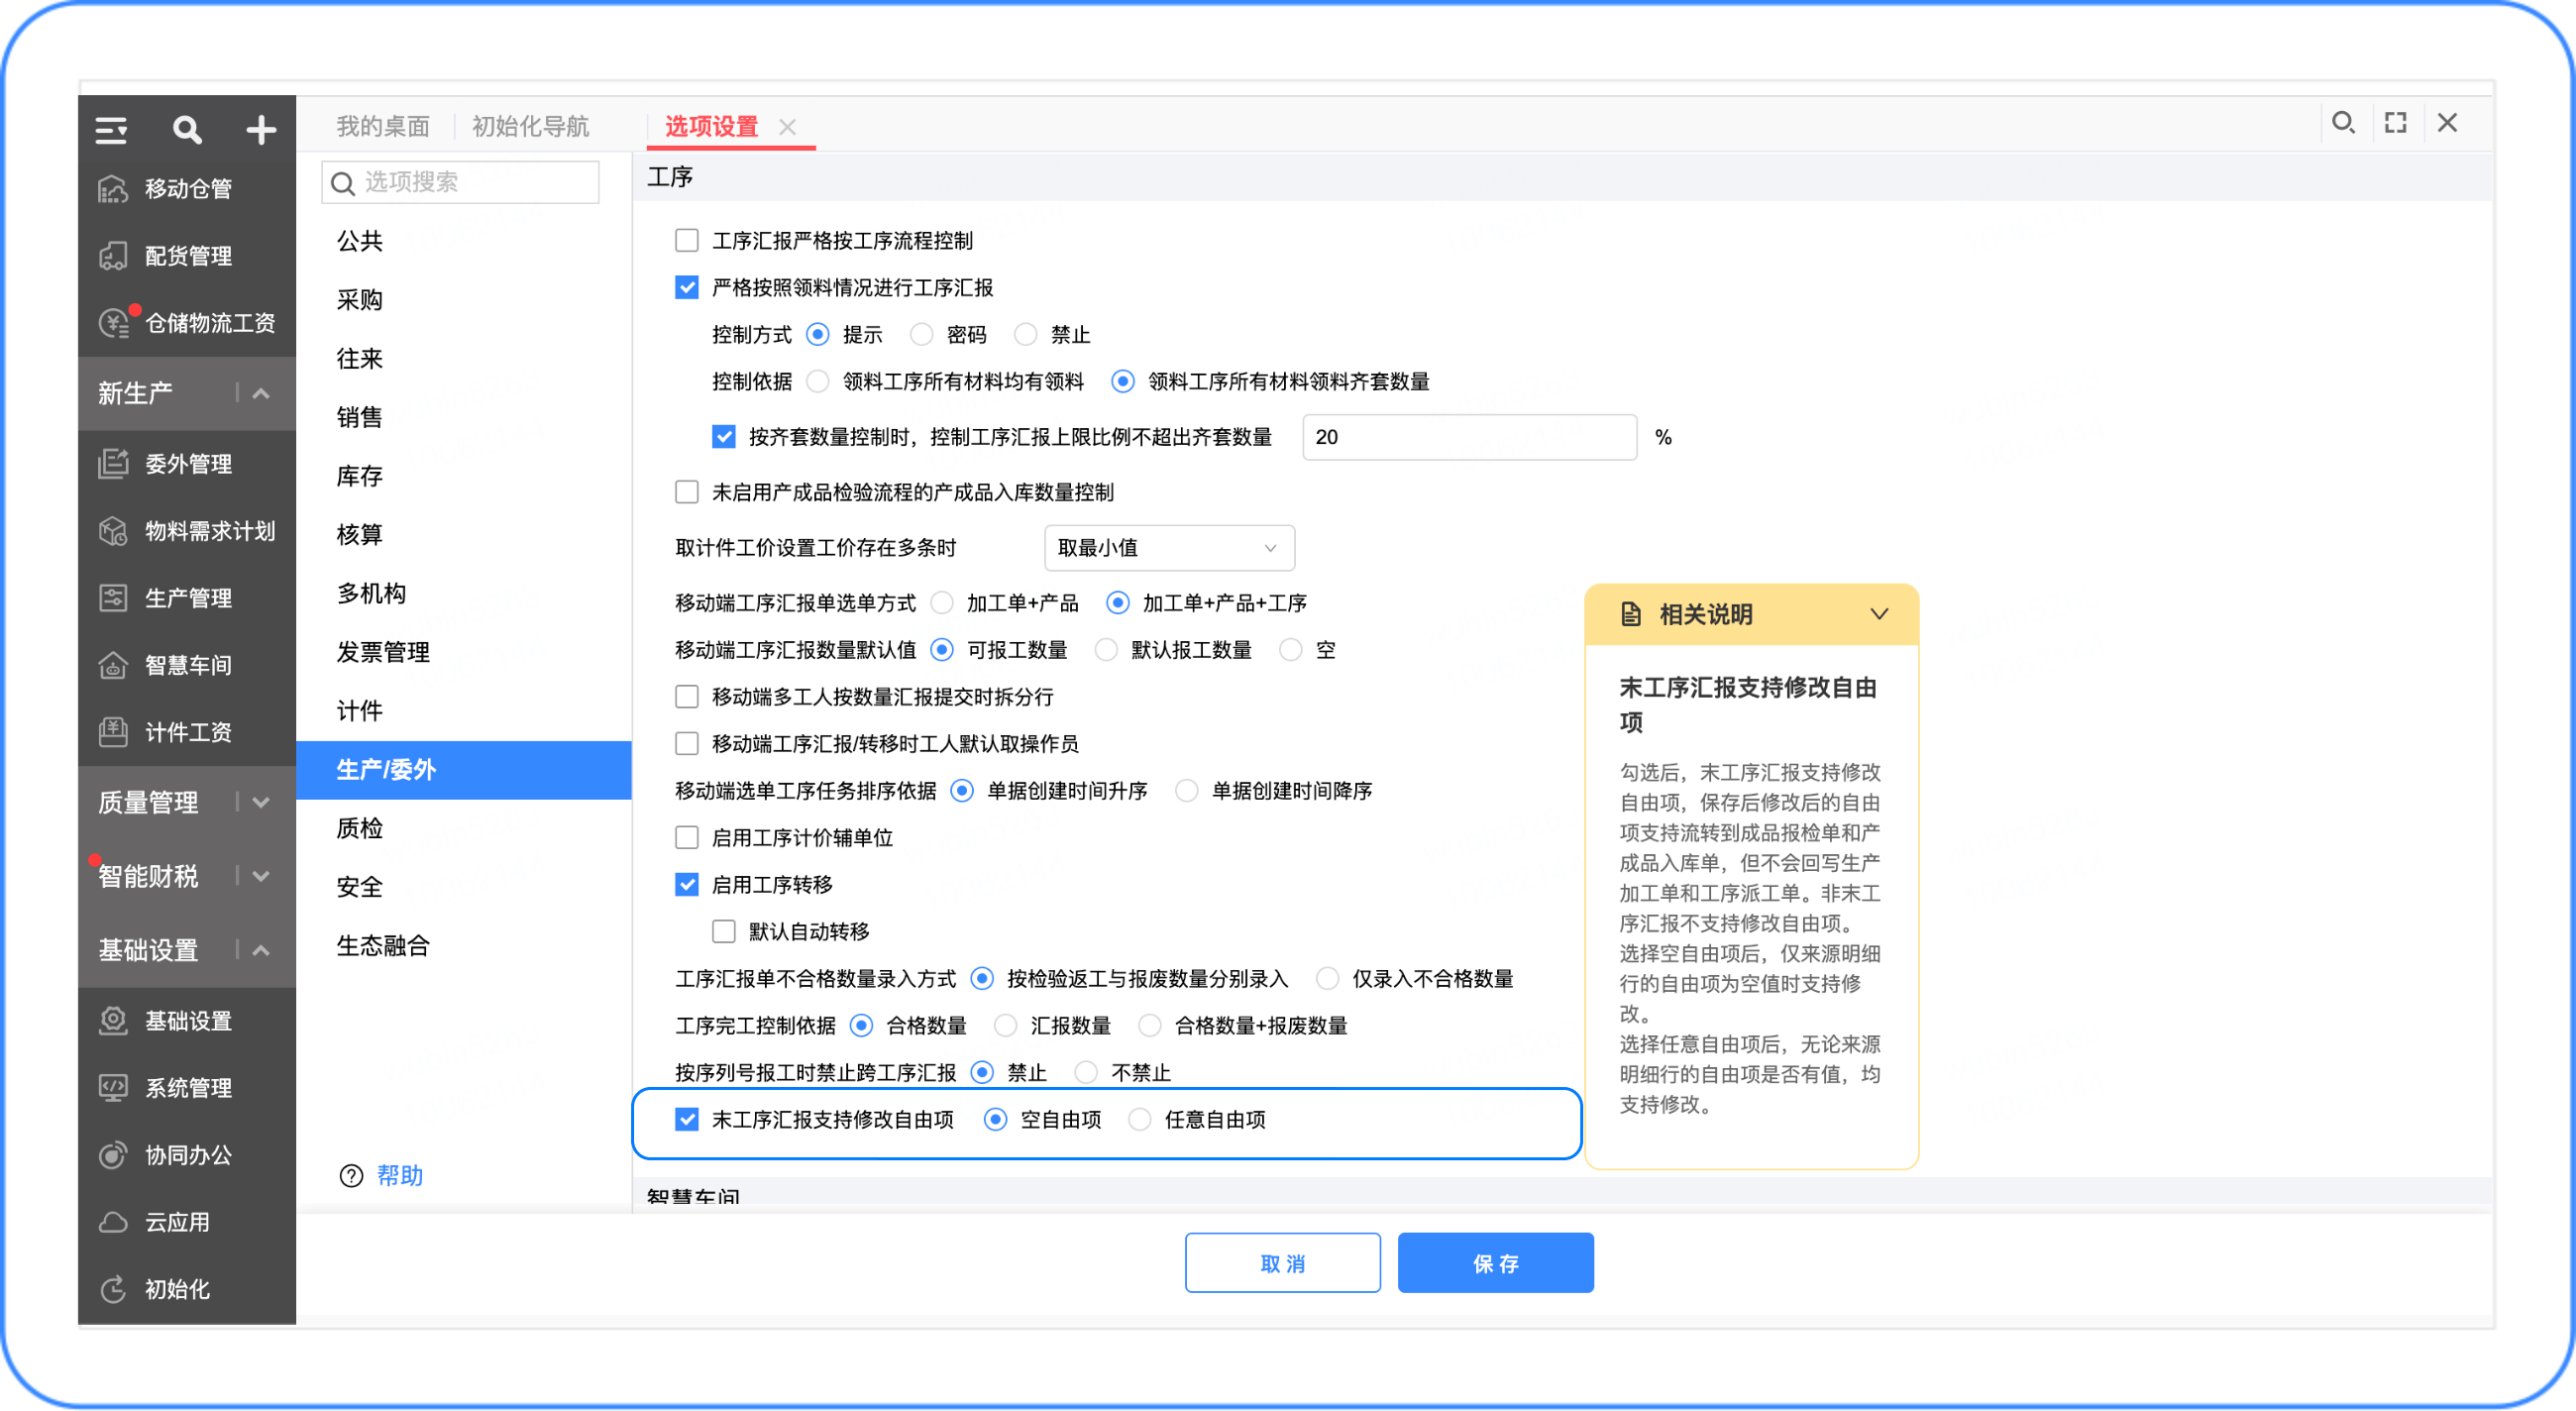Viewport: 2576px width, 1411px height.
Task: Click the 选项搜索 search field
Action: click(461, 182)
